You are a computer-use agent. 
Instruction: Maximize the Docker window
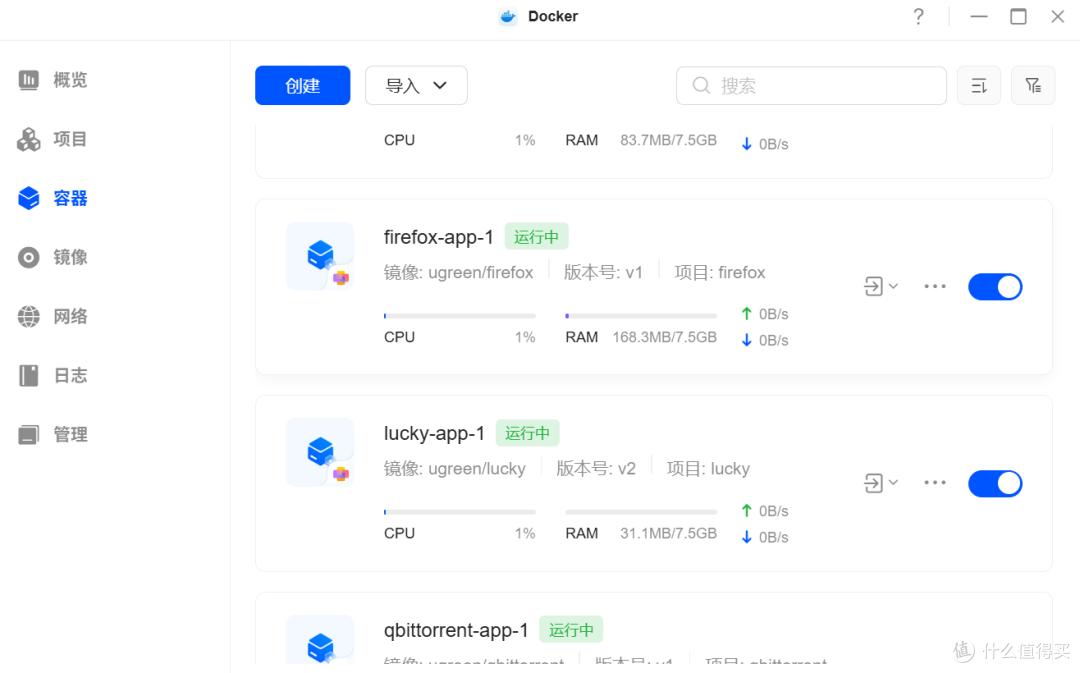click(x=1019, y=17)
